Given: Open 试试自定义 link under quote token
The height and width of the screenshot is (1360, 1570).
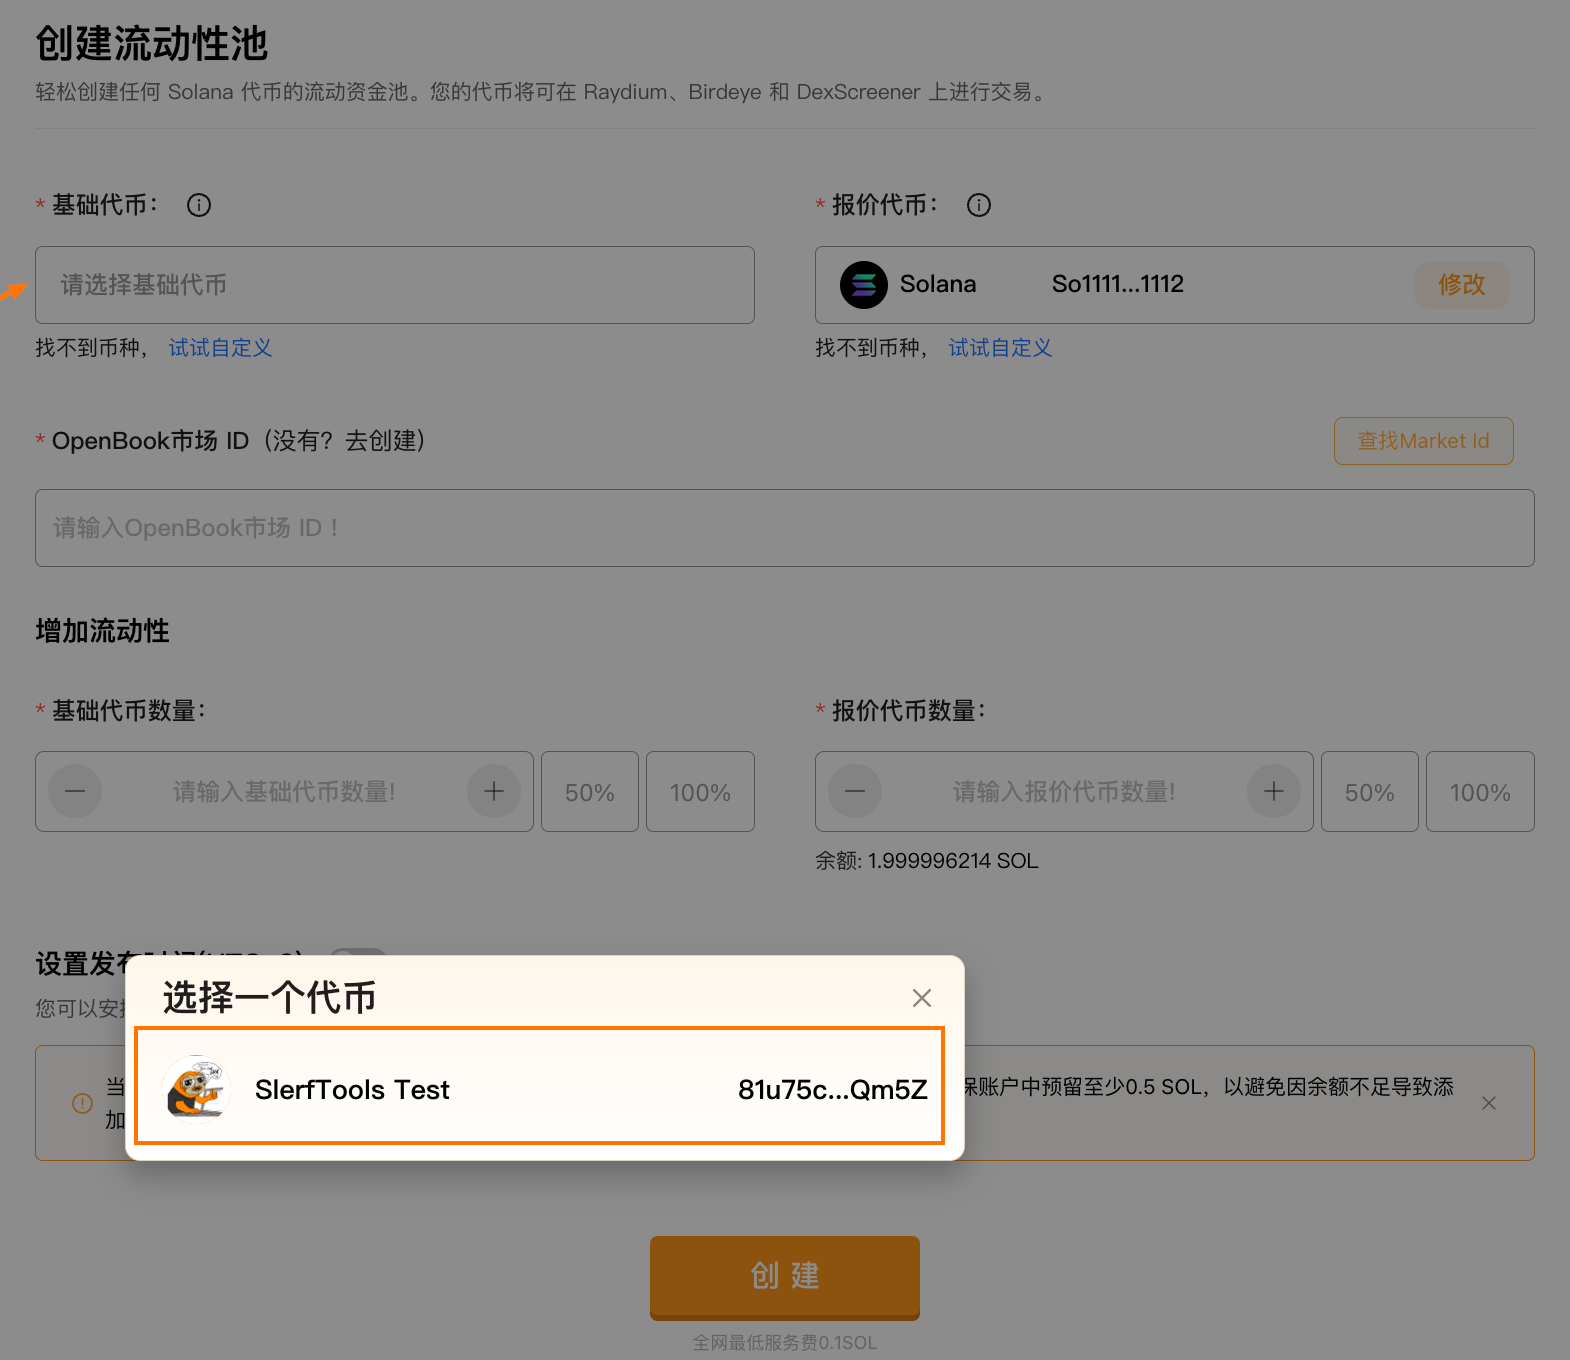Looking at the screenshot, I should (1000, 348).
